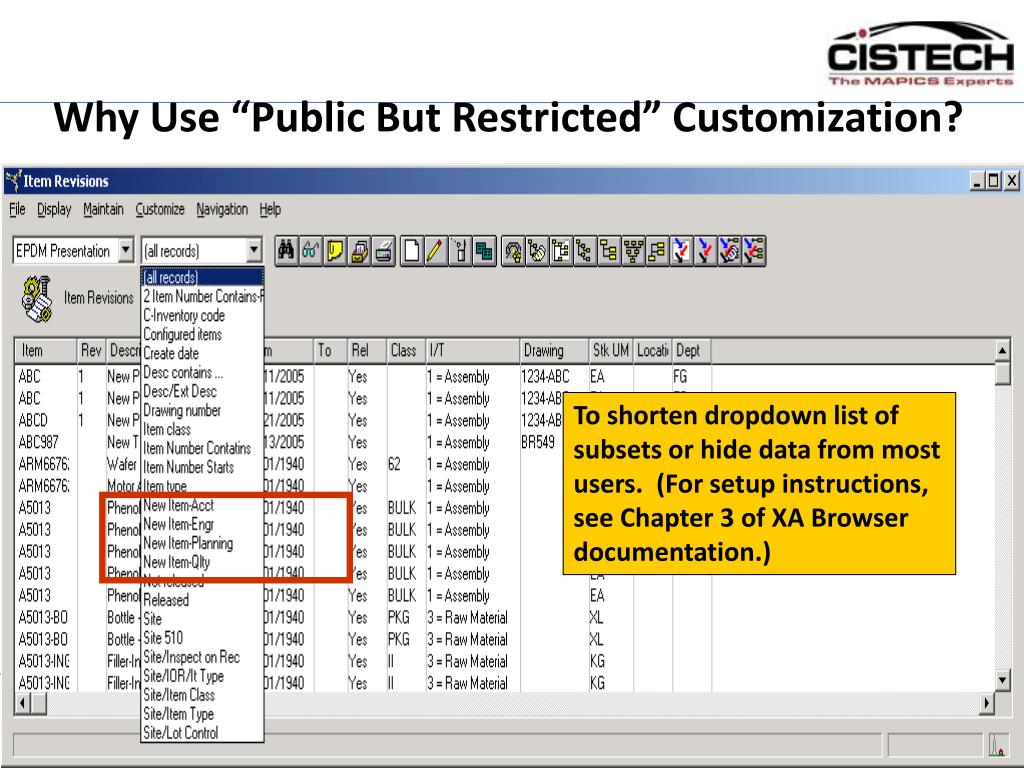Screen dimensions: 1024x768
Task: Select 'New Item-Qlty' subset
Action: point(202,562)
